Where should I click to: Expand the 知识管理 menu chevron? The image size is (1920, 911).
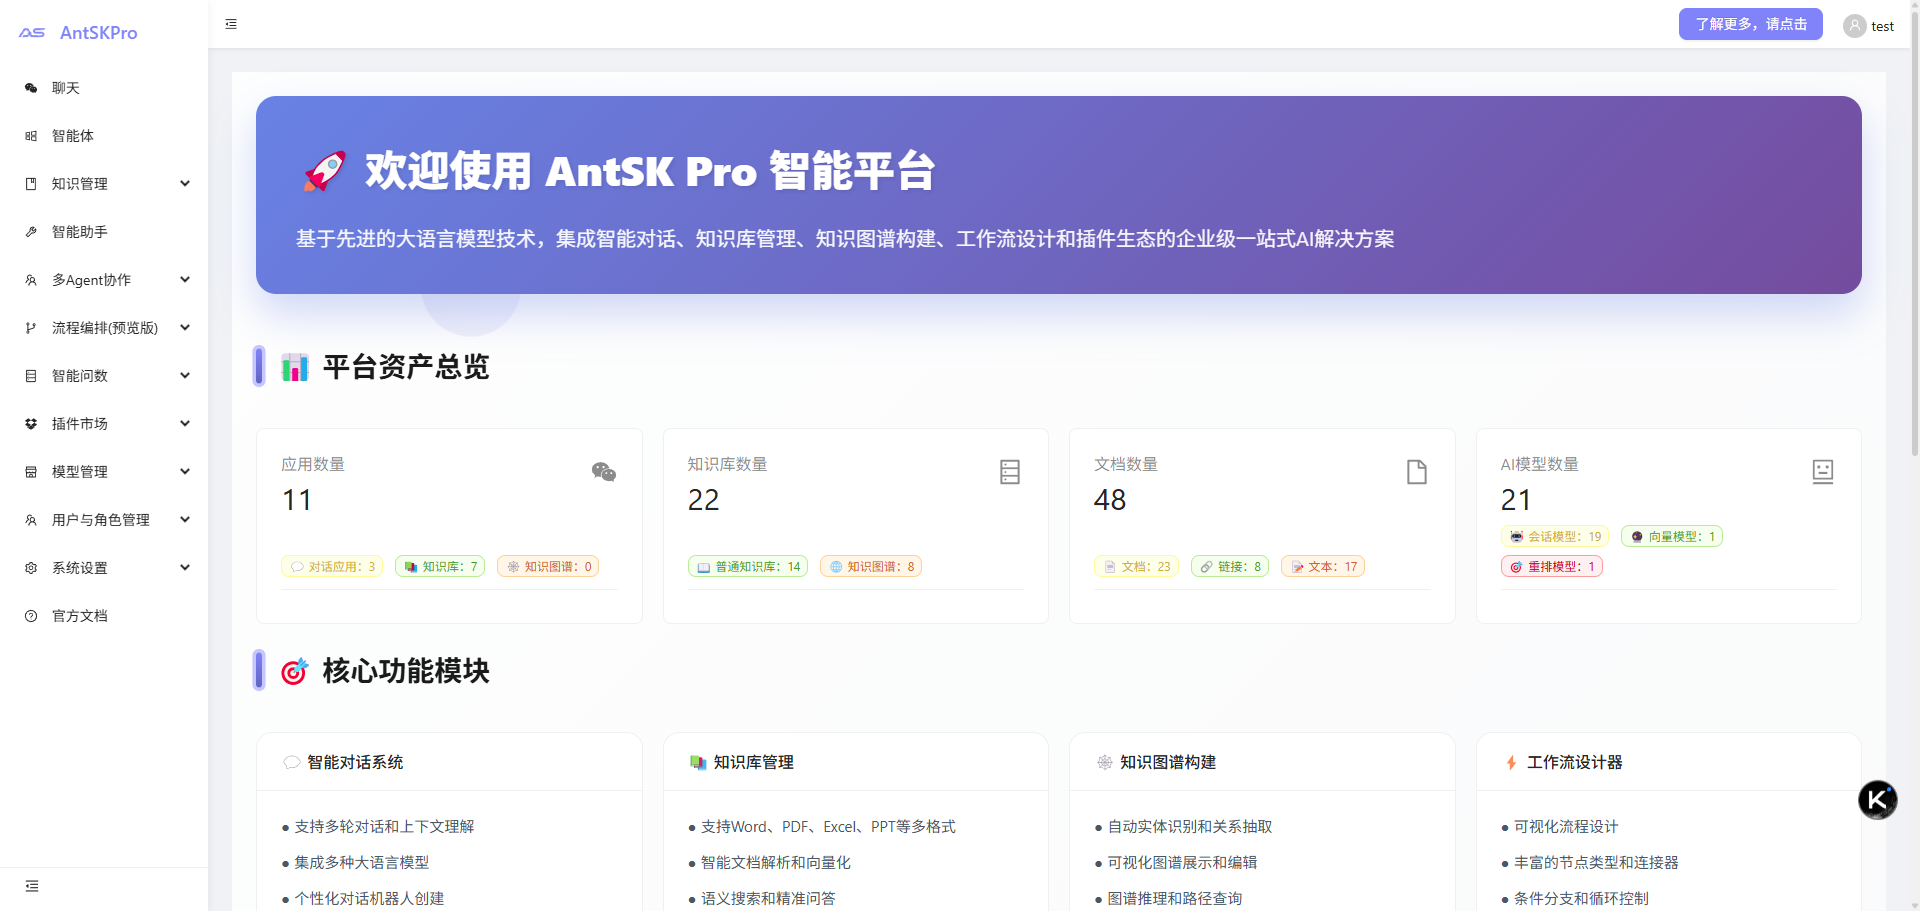185,184
